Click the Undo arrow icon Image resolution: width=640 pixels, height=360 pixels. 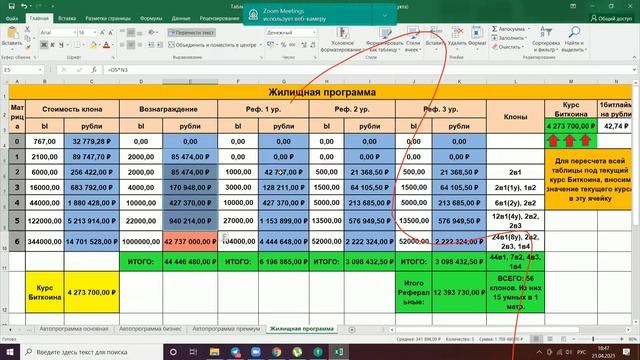pyautogui.click(x=24, y=6)
